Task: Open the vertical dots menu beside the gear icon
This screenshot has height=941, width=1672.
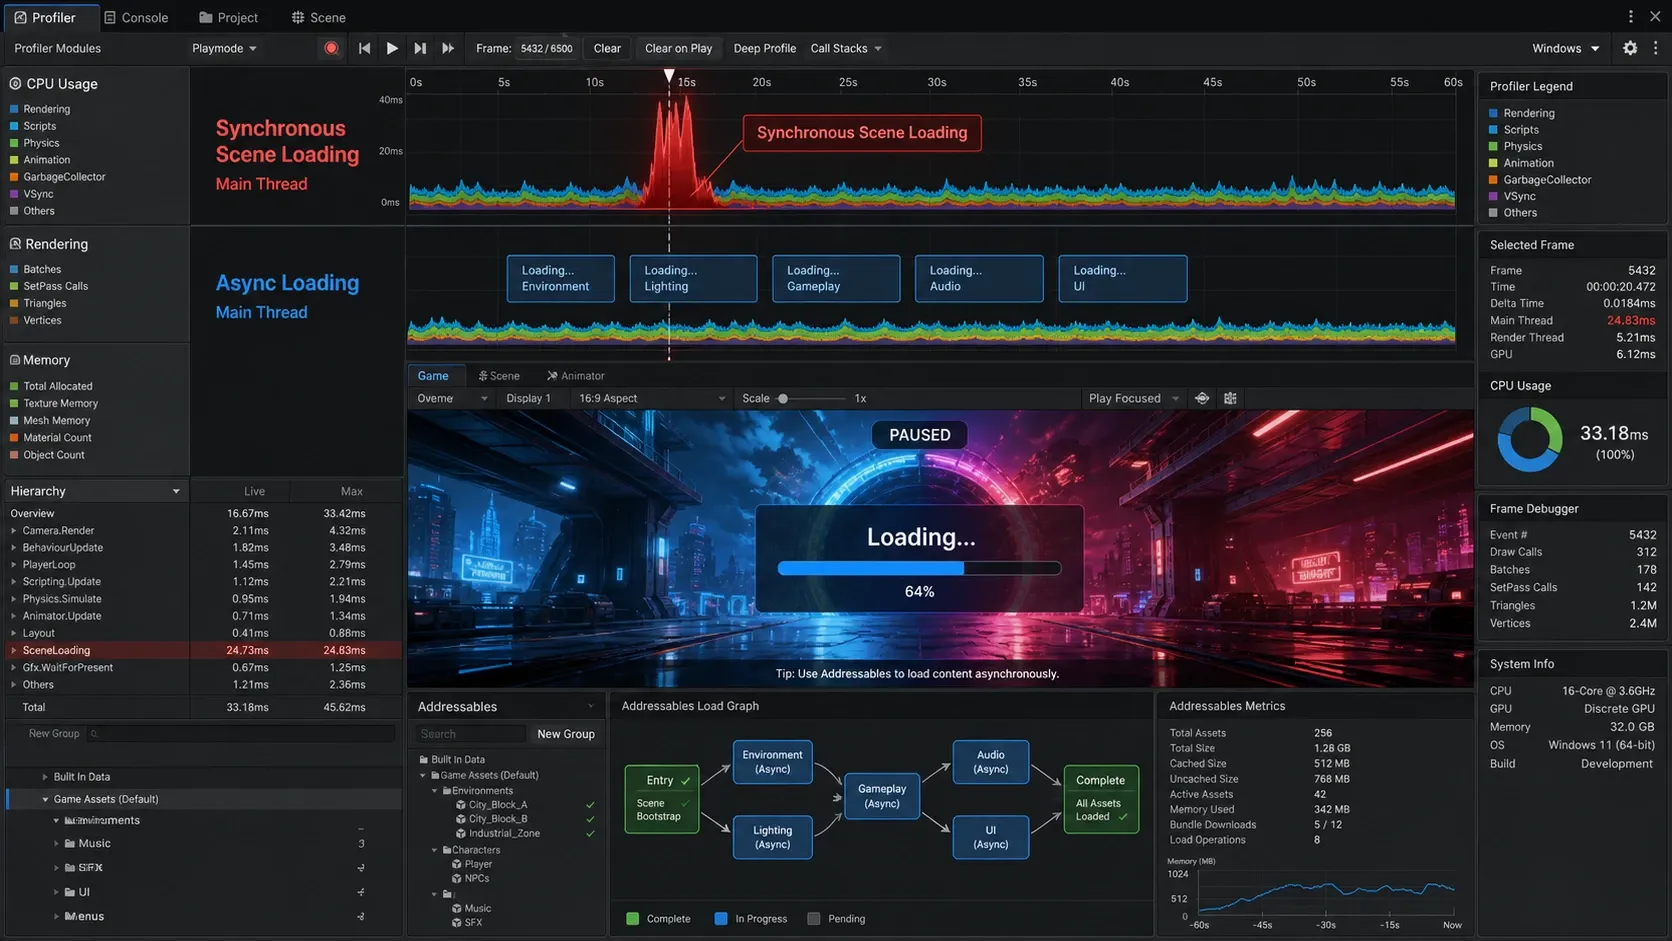Action: (1655, 48)
